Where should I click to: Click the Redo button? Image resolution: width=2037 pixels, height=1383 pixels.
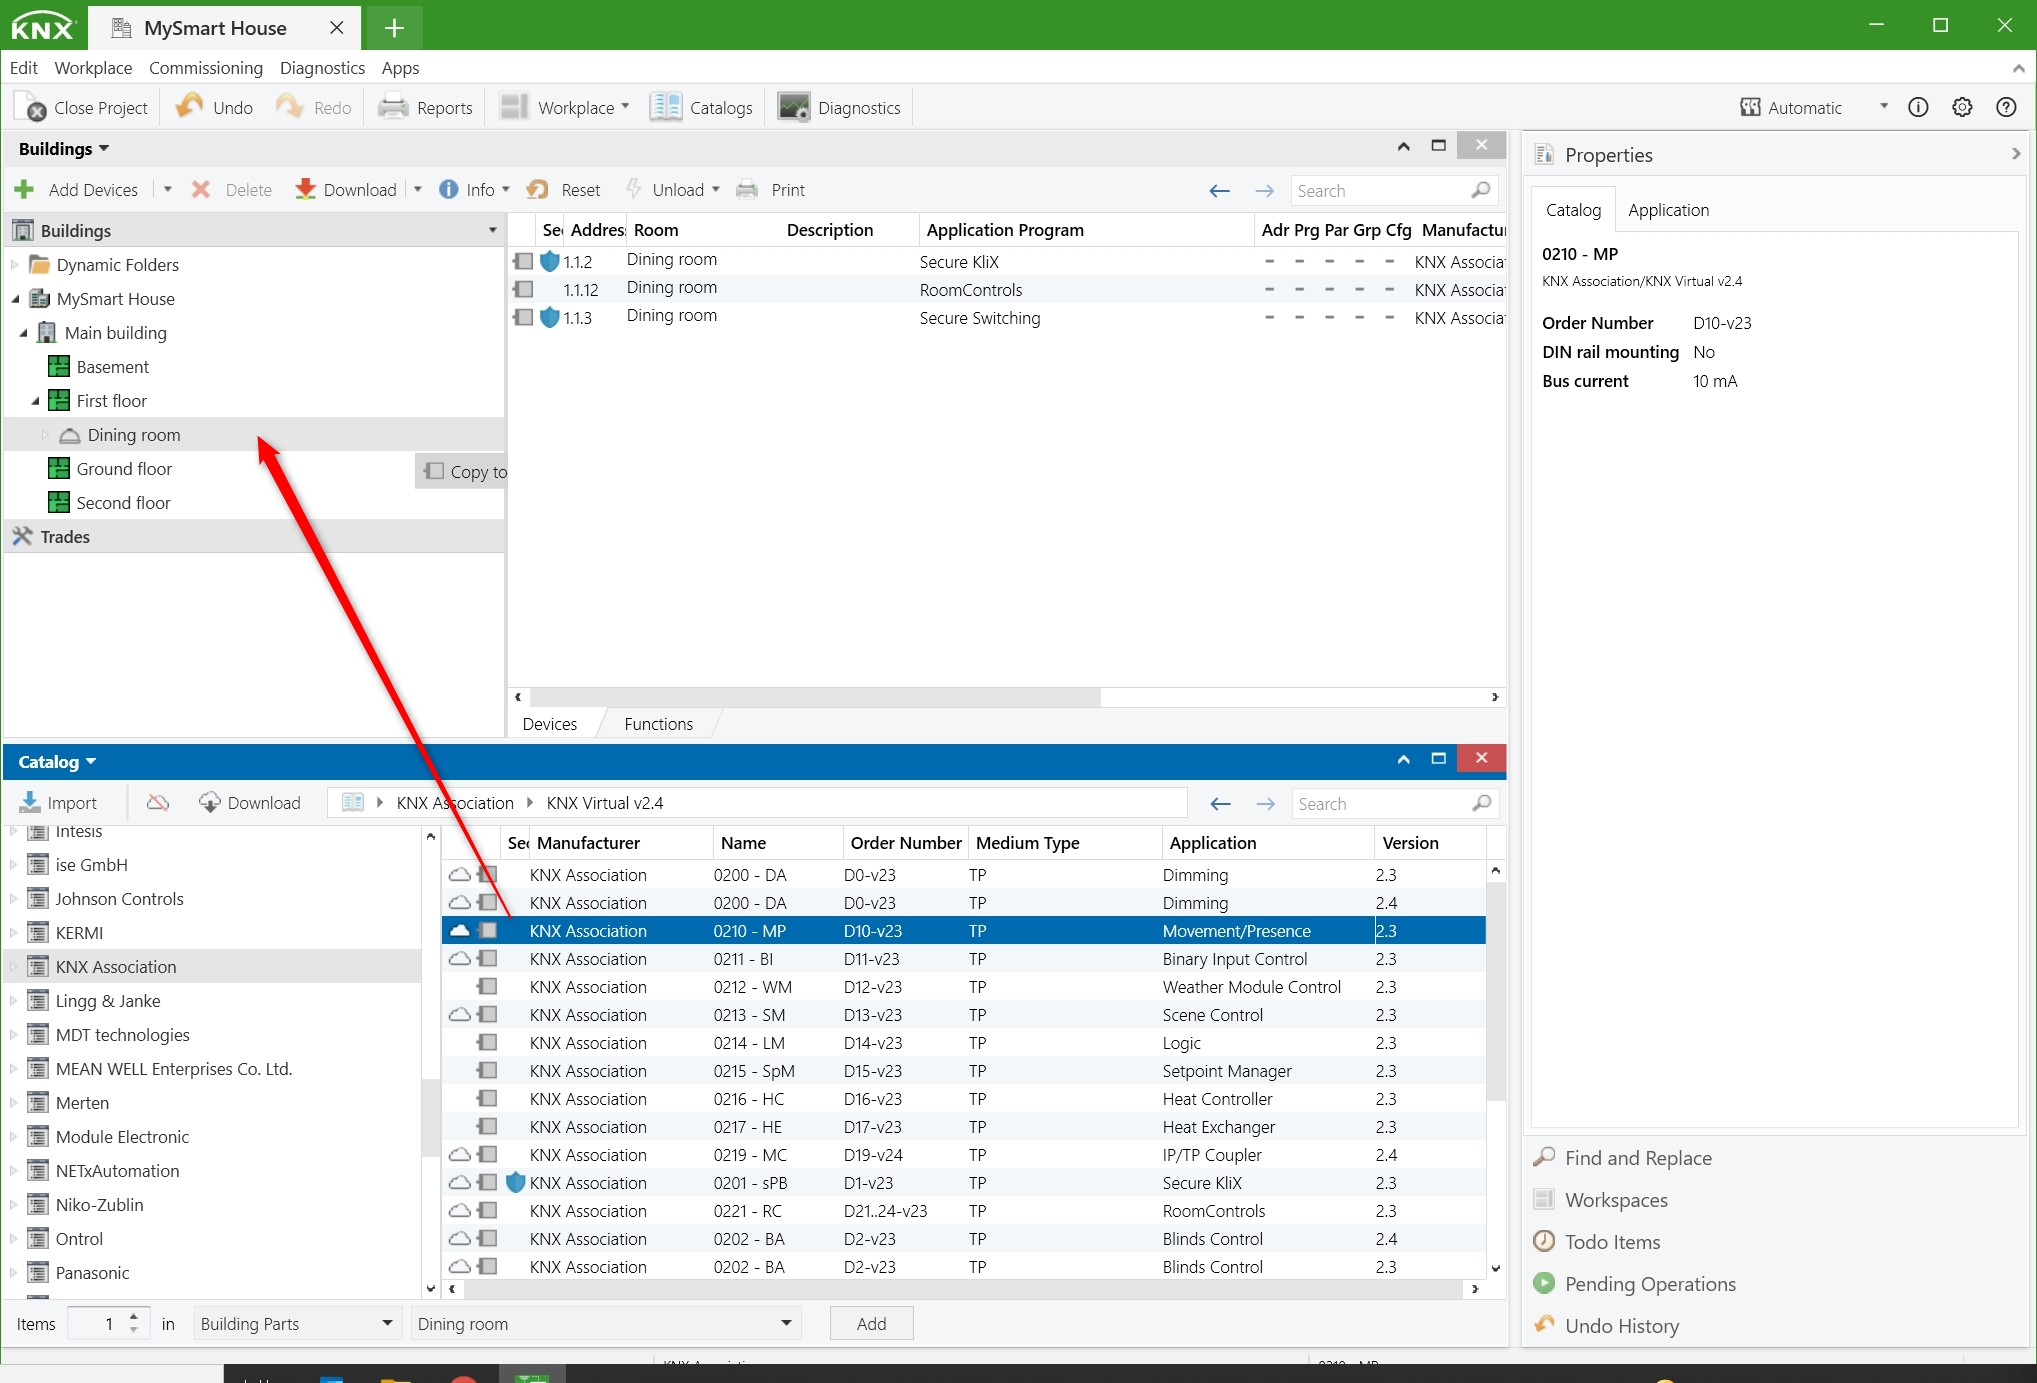click(314, 107)
